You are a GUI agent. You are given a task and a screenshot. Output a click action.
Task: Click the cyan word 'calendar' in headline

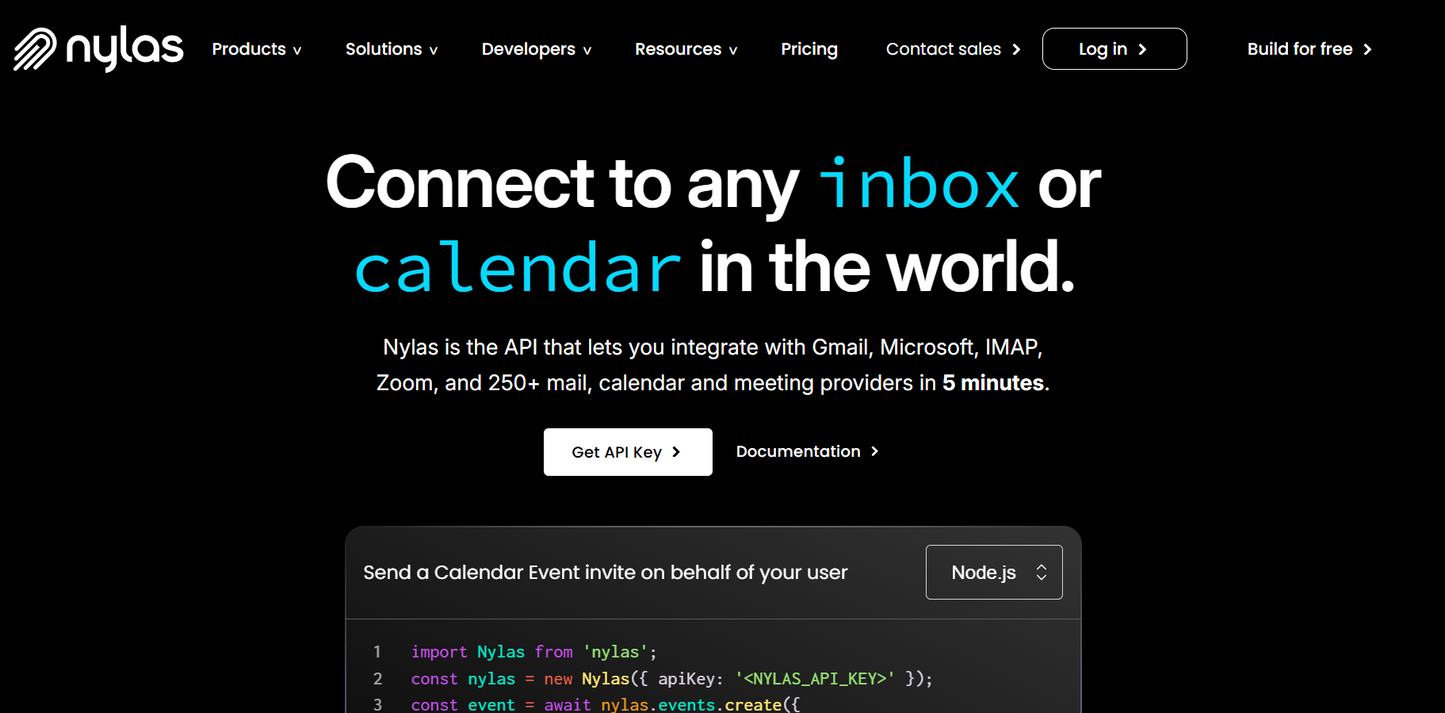pos(518,268)
